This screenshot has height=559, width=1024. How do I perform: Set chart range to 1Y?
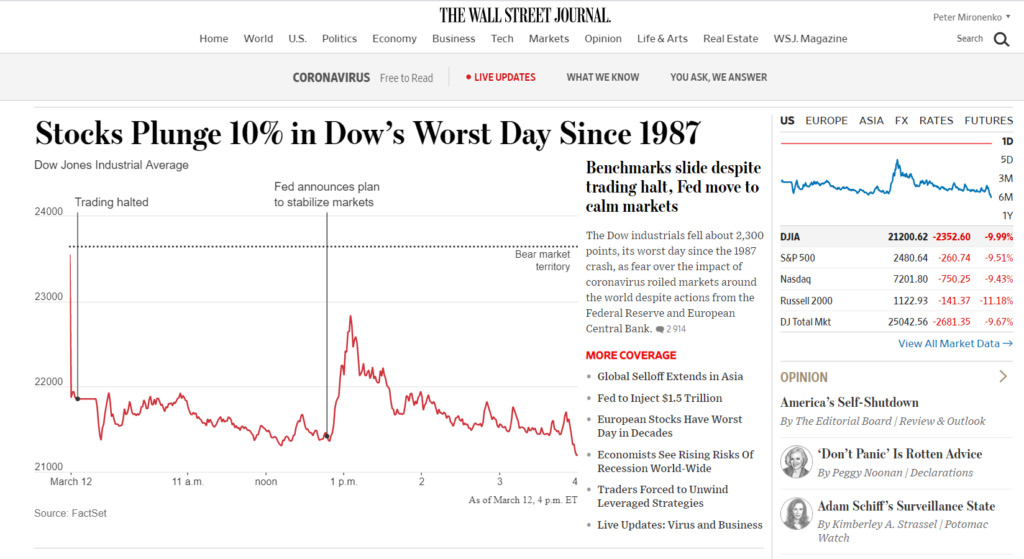click(1006, 215)
